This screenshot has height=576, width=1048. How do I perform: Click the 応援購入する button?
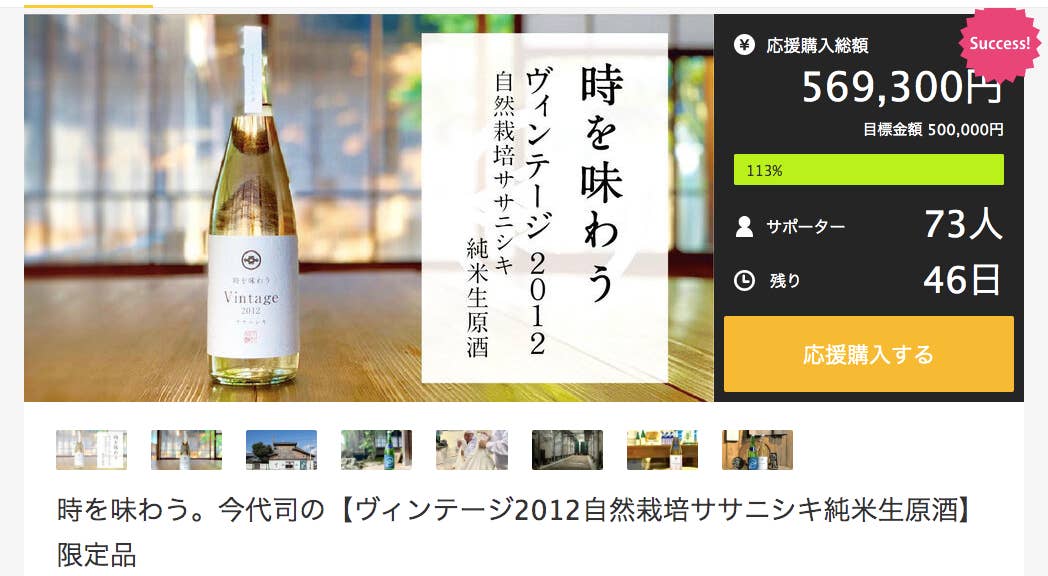pos(868,354)
